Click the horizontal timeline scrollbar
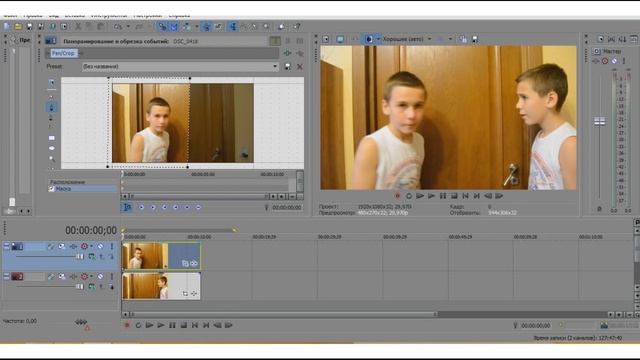The width and height of the screenshot is (640, 360). tap(284, 315)
